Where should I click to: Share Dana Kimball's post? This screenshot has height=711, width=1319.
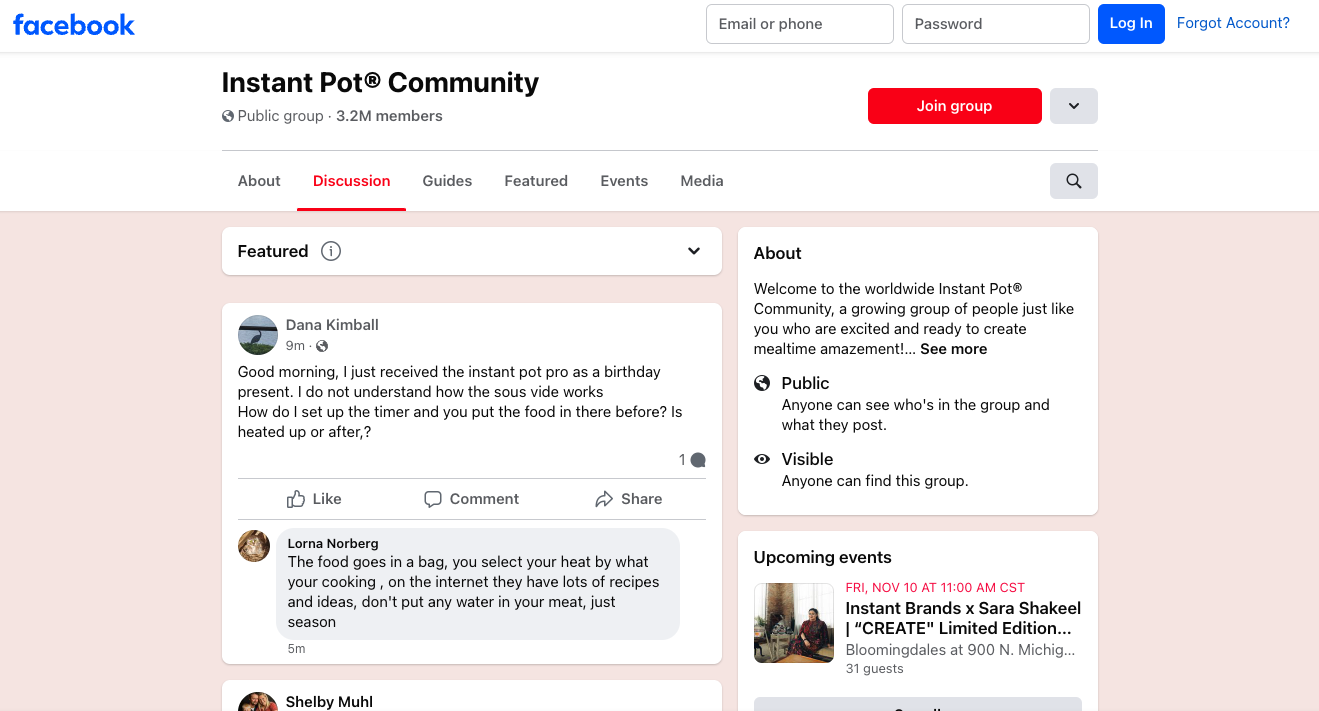(x=628, y=499)
